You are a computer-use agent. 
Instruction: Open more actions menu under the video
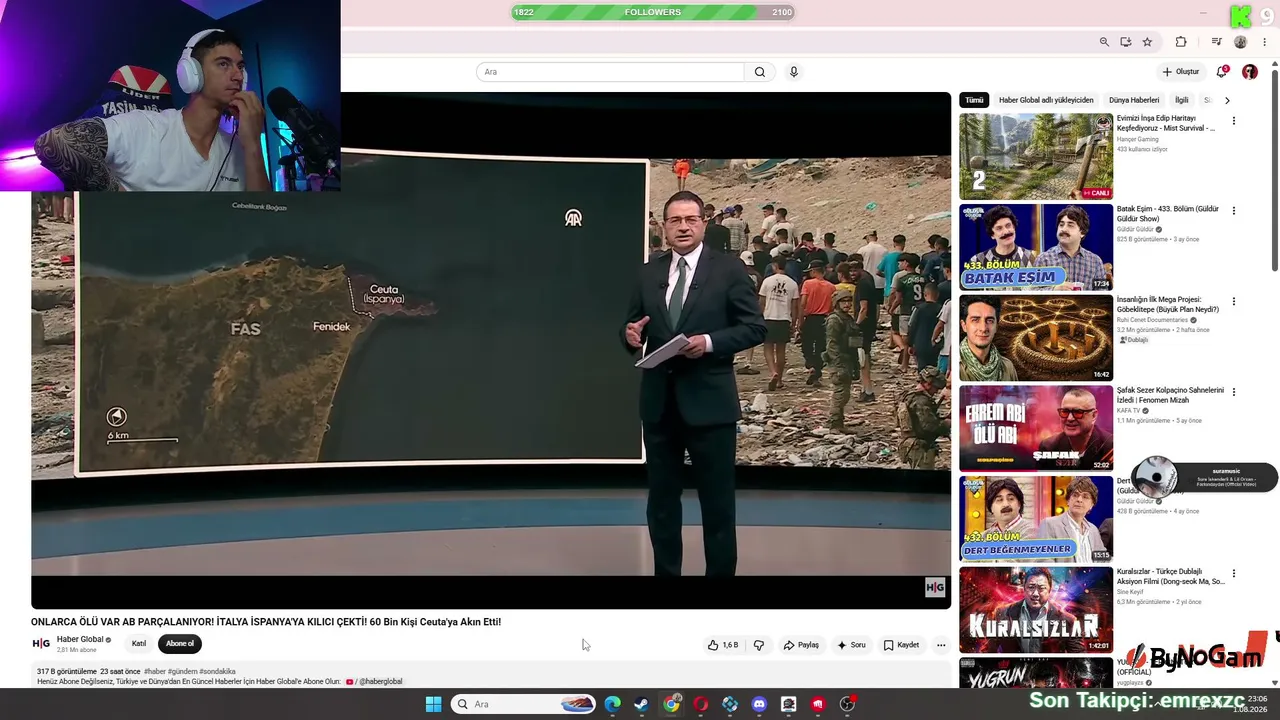point(941,645)
